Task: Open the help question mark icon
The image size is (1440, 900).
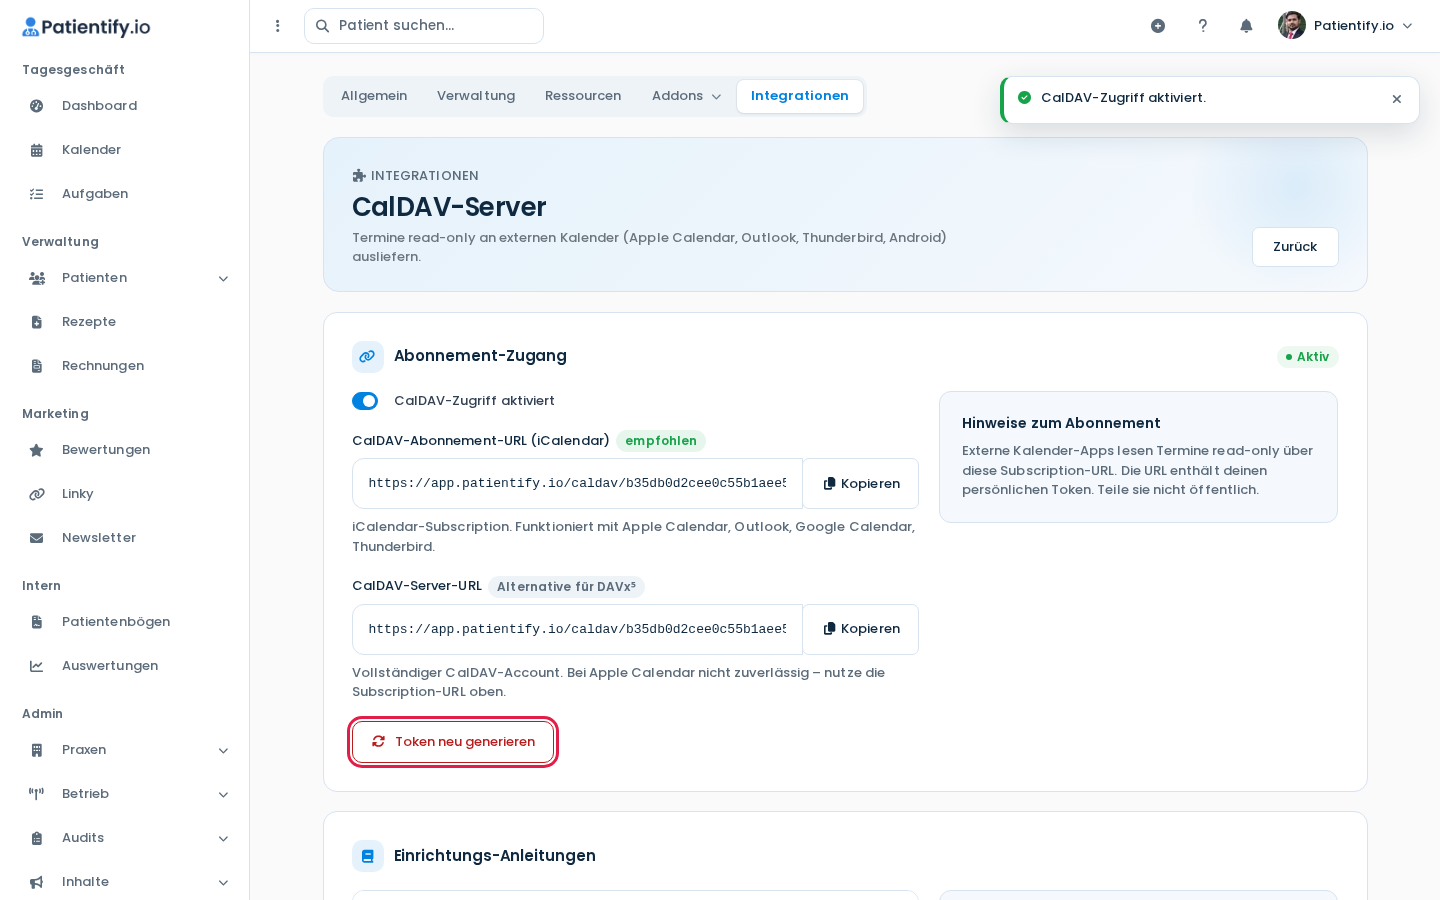Action: [x=1203, y=26]
